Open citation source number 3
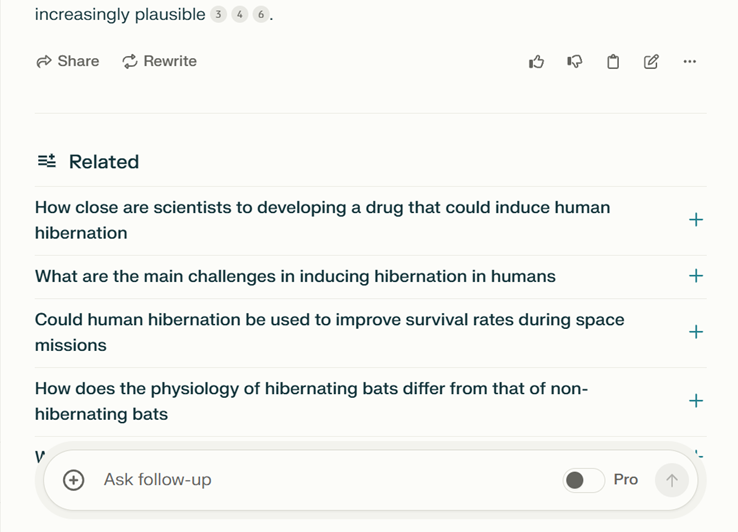Image resolution: width=738 pixels, height=532 pixels. coord(218,15)
